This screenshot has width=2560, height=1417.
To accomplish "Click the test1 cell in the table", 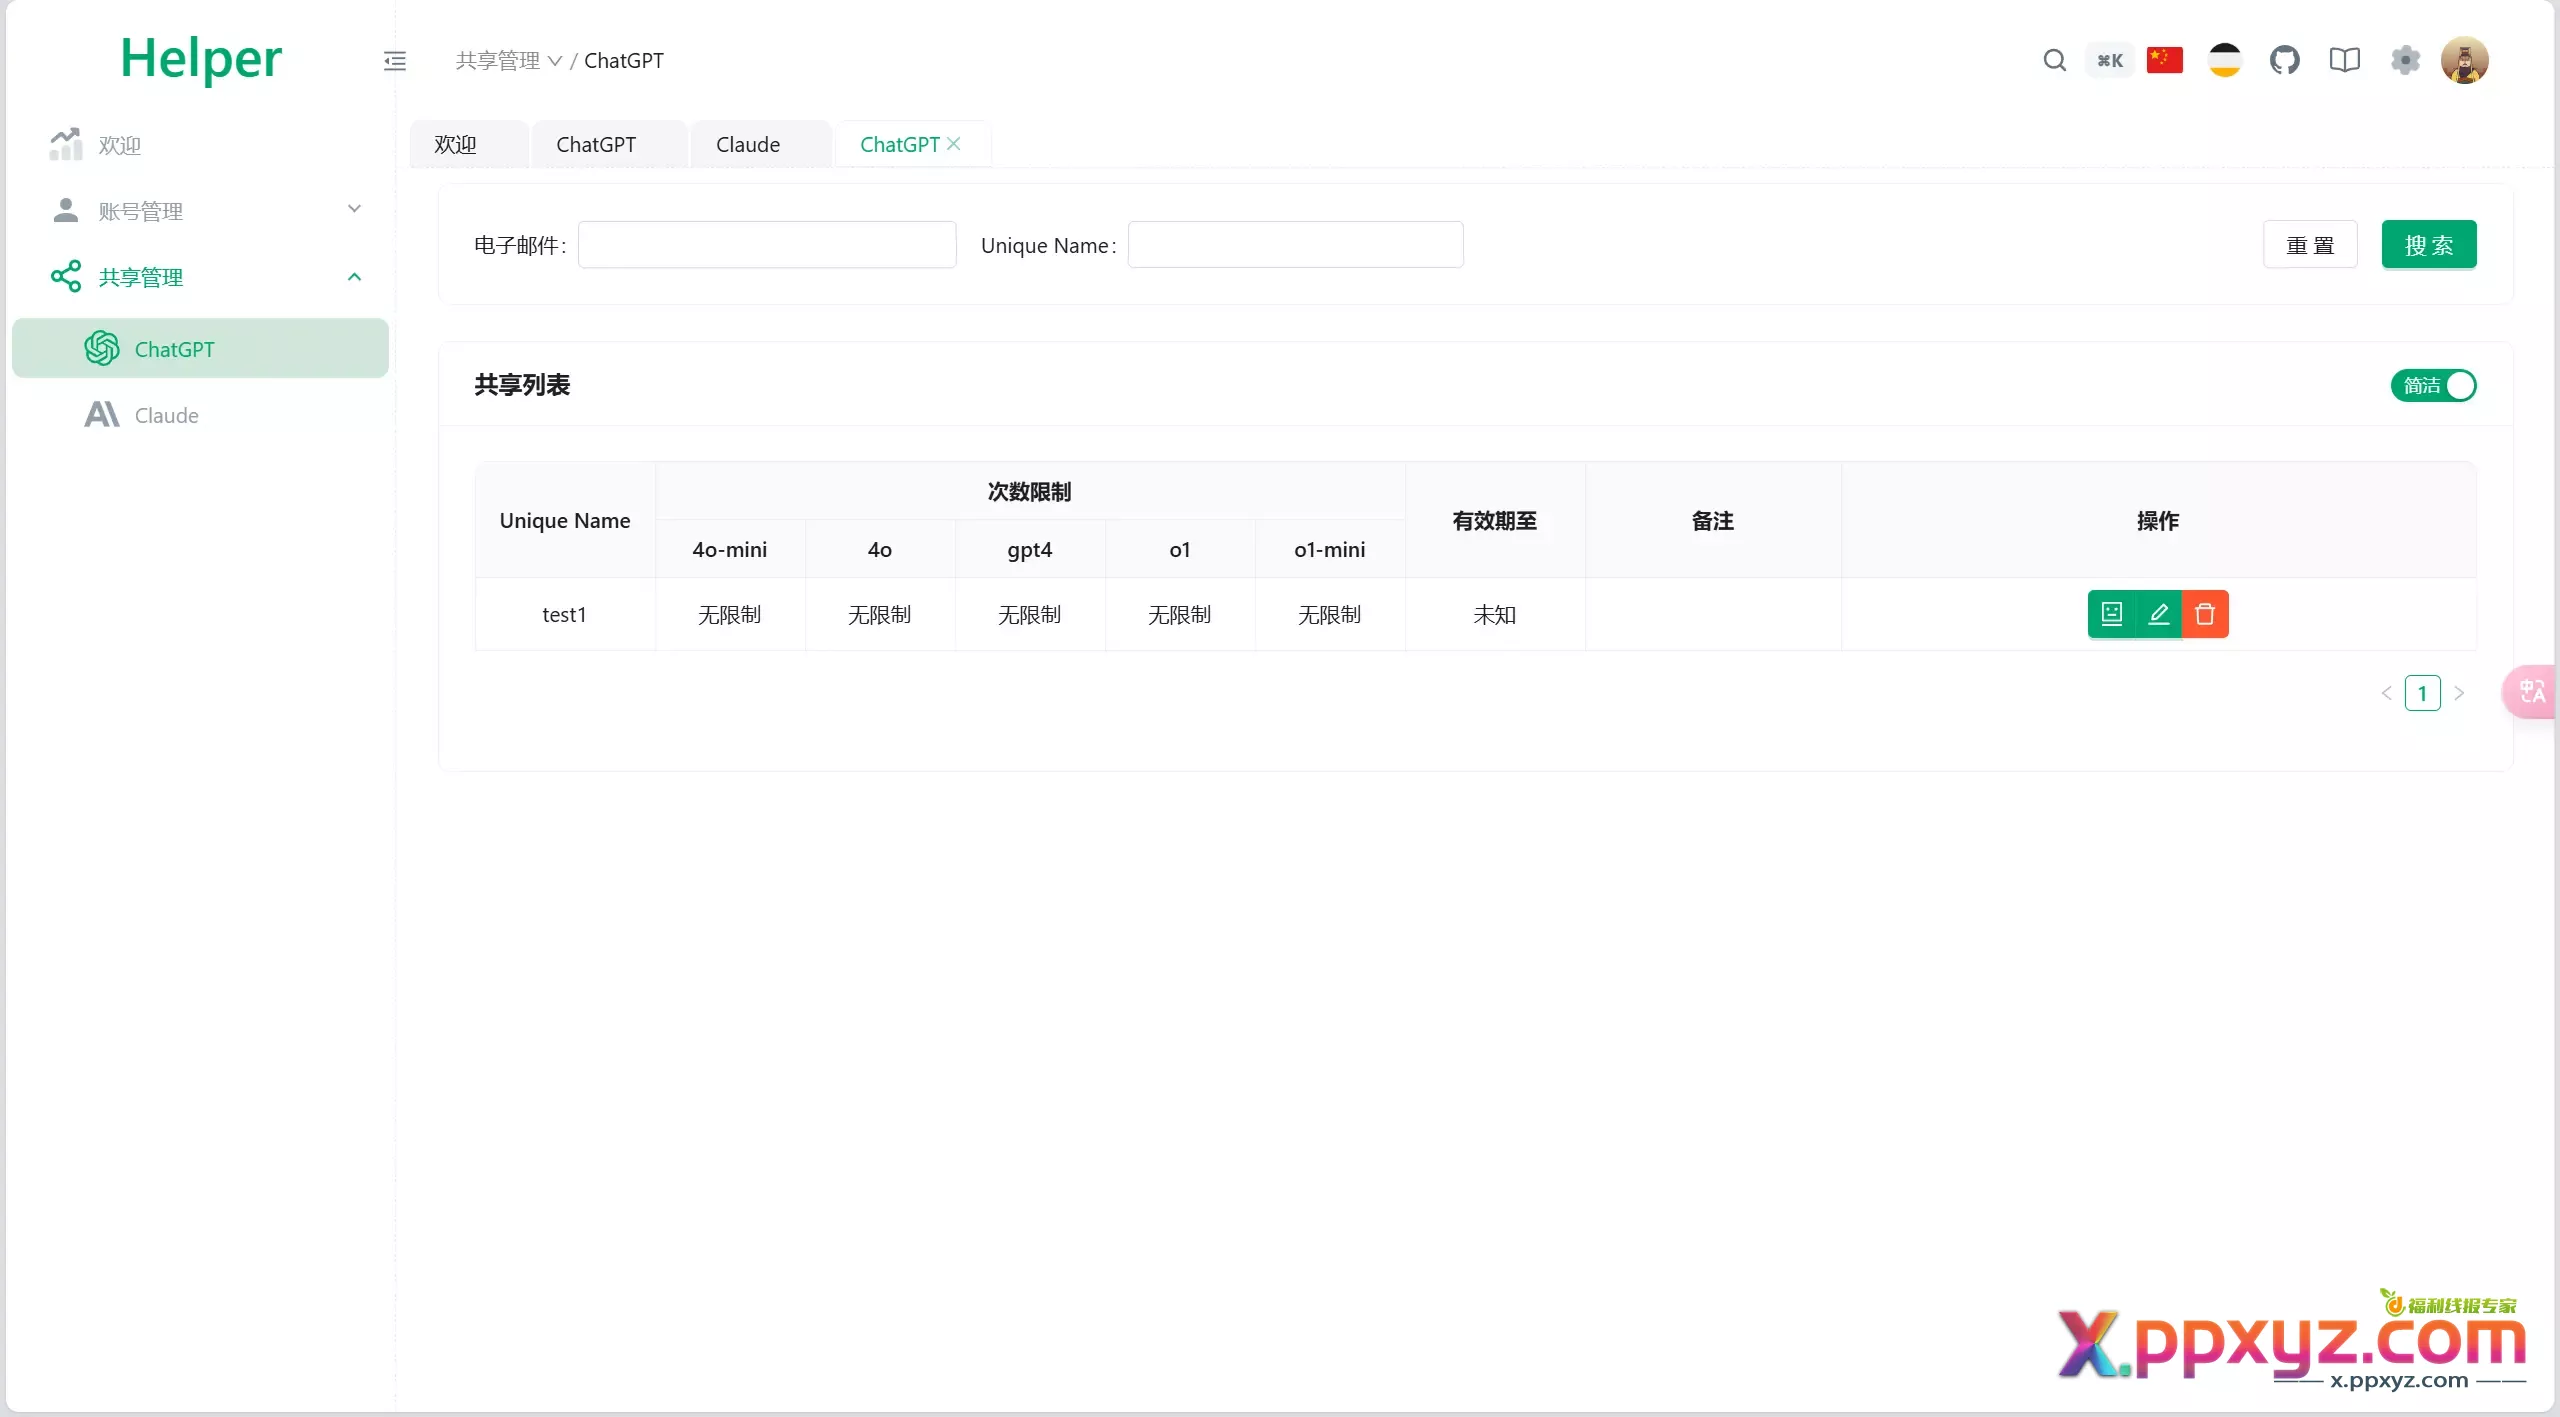I will 564,615.
